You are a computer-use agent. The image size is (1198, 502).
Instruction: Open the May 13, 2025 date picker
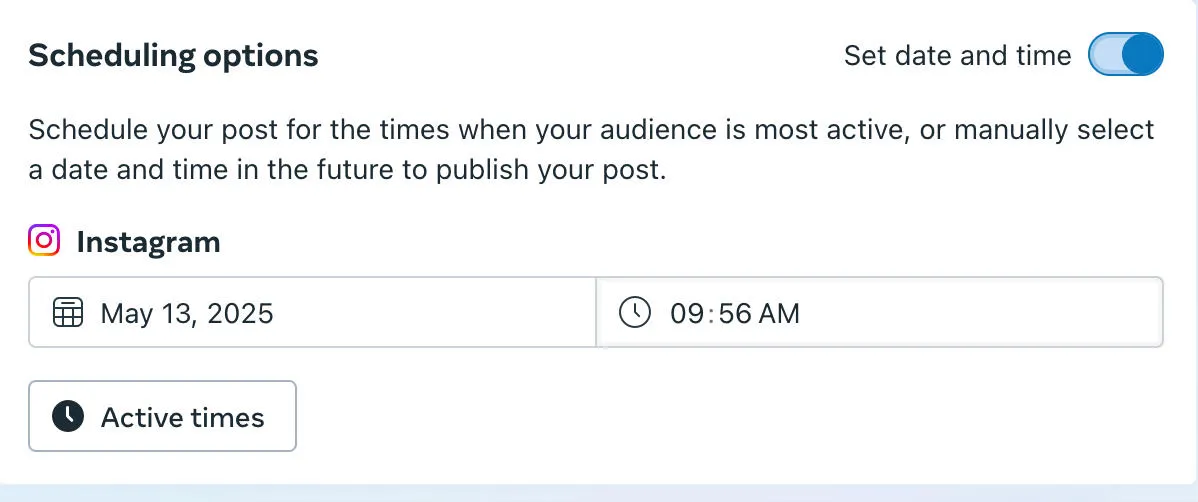312,312
